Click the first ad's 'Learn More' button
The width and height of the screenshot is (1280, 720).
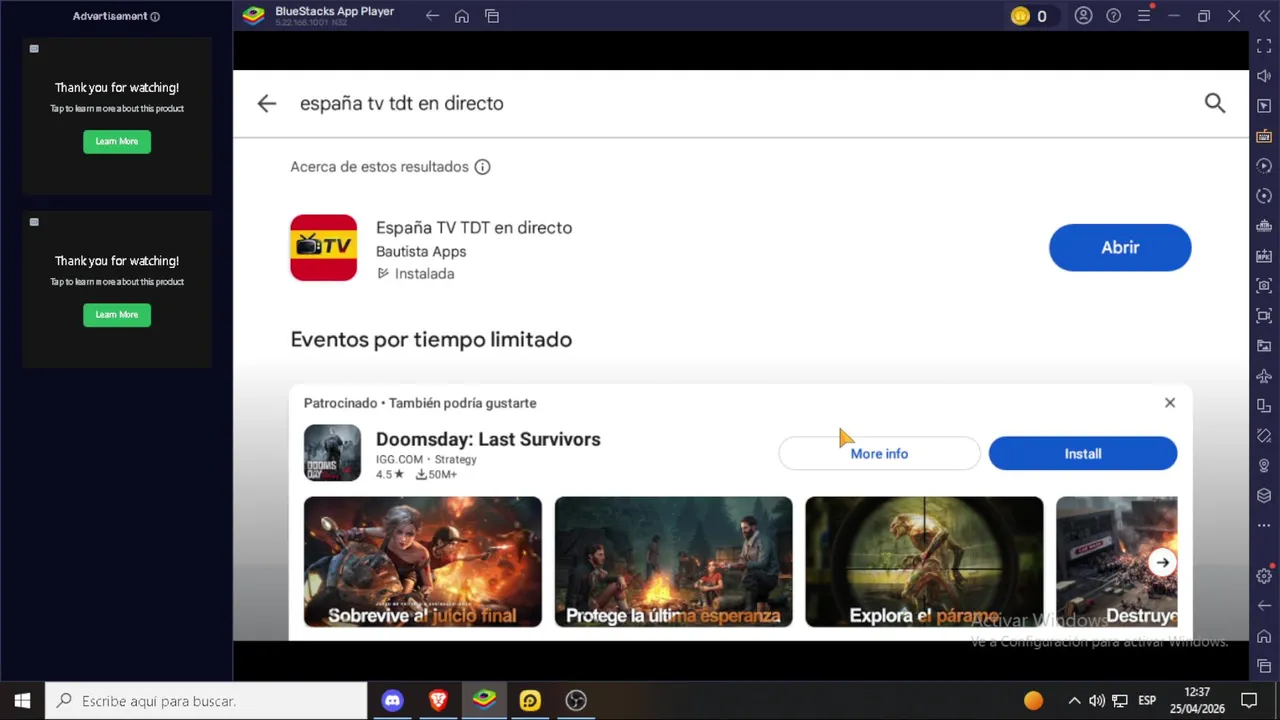pos(117,141)
